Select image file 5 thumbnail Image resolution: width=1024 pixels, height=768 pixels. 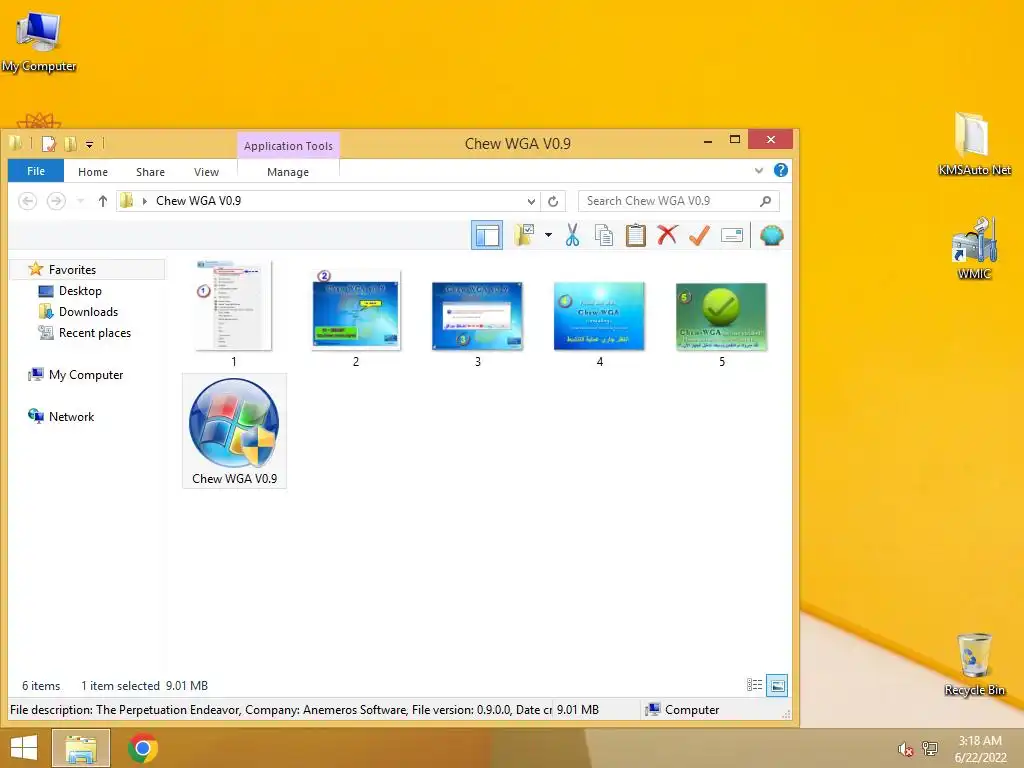(x=722, y=317)
